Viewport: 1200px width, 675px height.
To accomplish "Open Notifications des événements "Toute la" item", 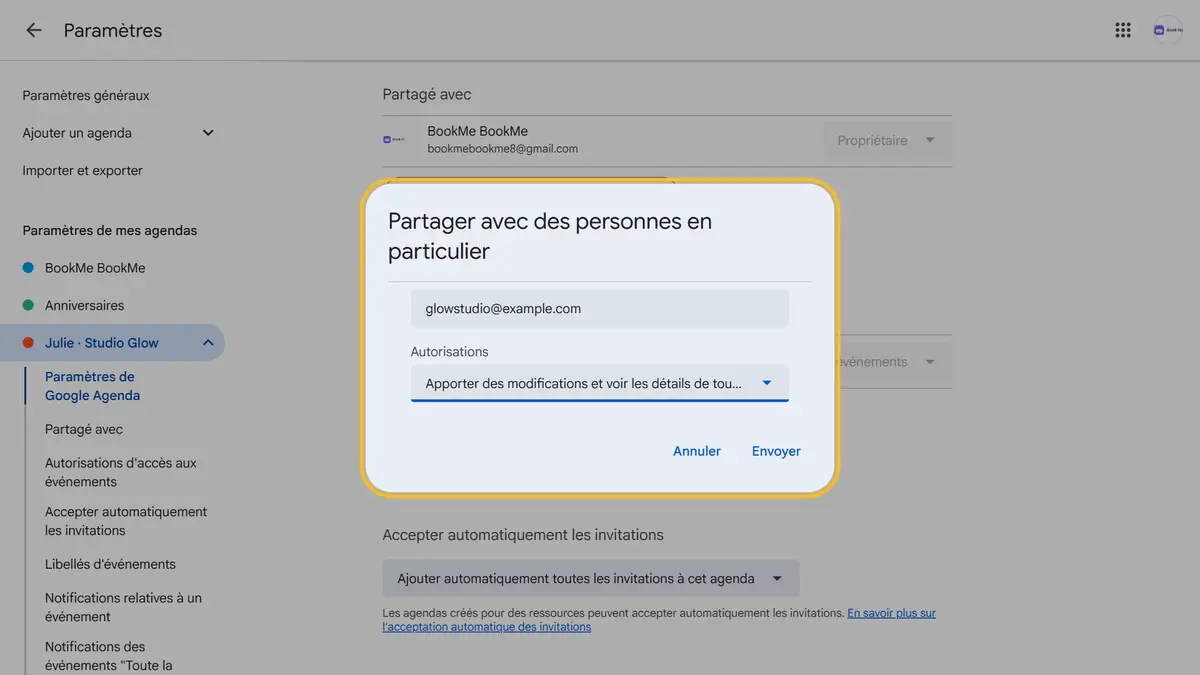I will click(109, 655).
